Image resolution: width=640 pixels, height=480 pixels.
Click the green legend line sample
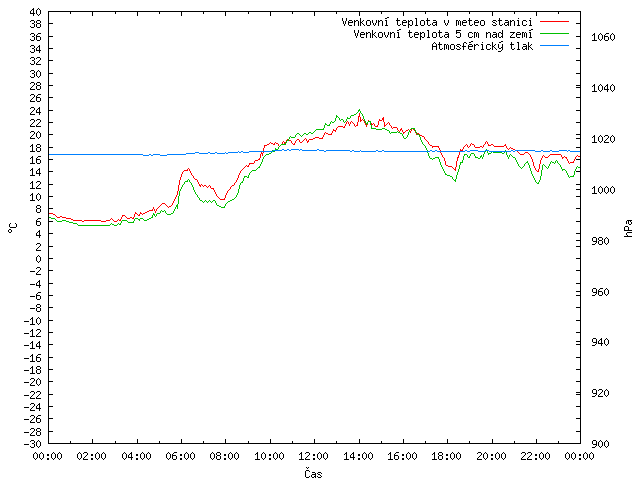coord(554,33)
